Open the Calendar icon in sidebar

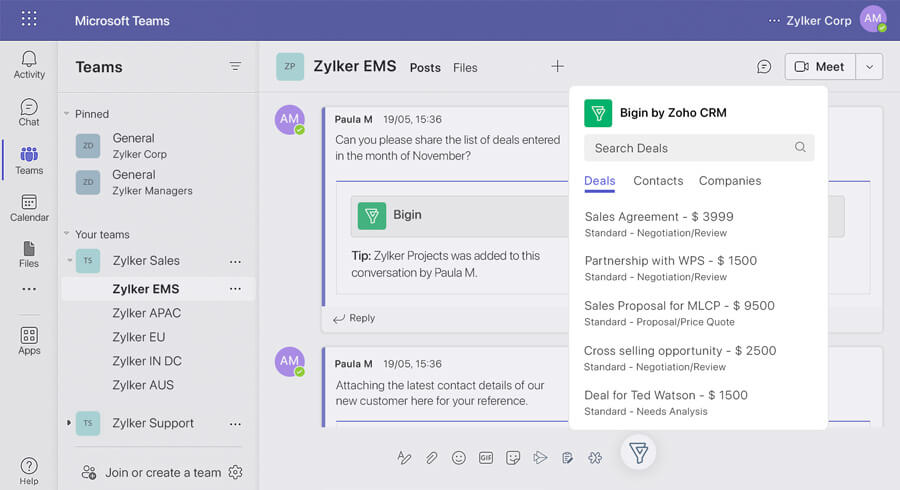[x=29, y=208]
